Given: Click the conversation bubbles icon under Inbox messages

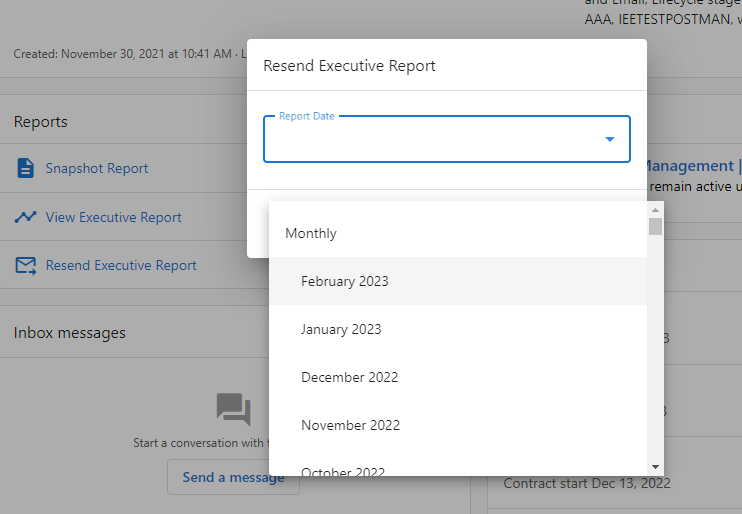Looking at the screenshot, I should coord(233,409).
